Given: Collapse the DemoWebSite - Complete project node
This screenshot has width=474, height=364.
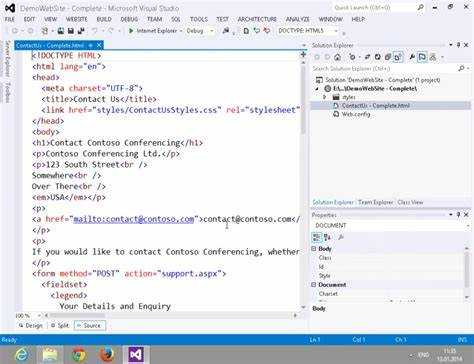Looking at the screenshot, I should [317, 89].
